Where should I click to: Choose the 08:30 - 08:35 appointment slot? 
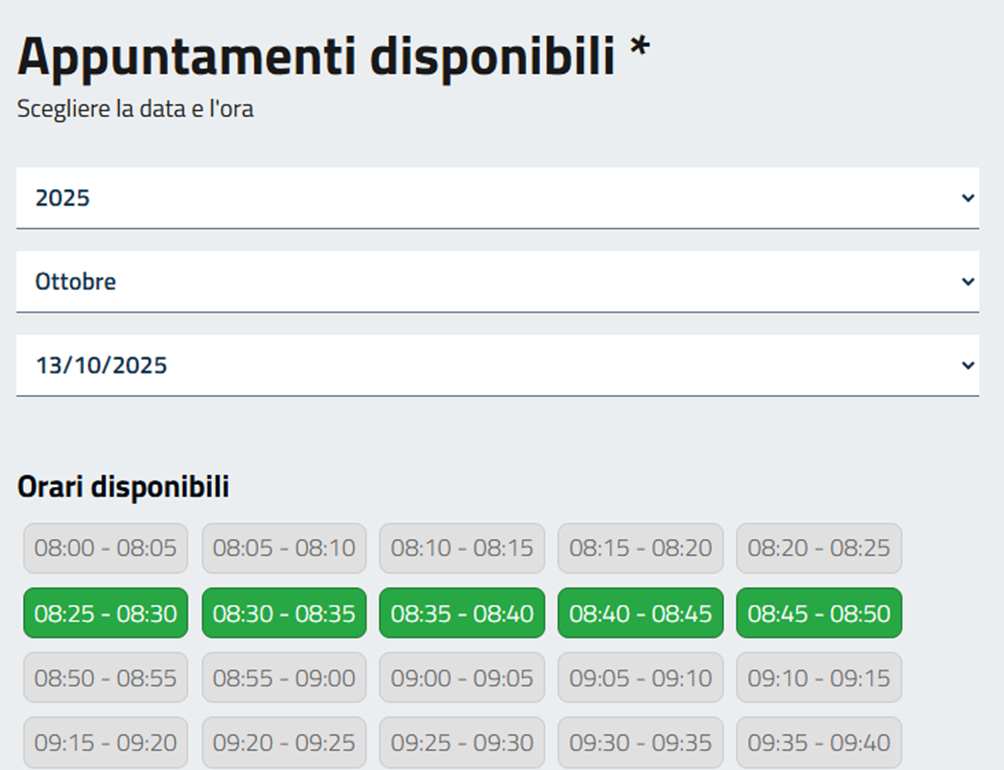coord(284,613)
